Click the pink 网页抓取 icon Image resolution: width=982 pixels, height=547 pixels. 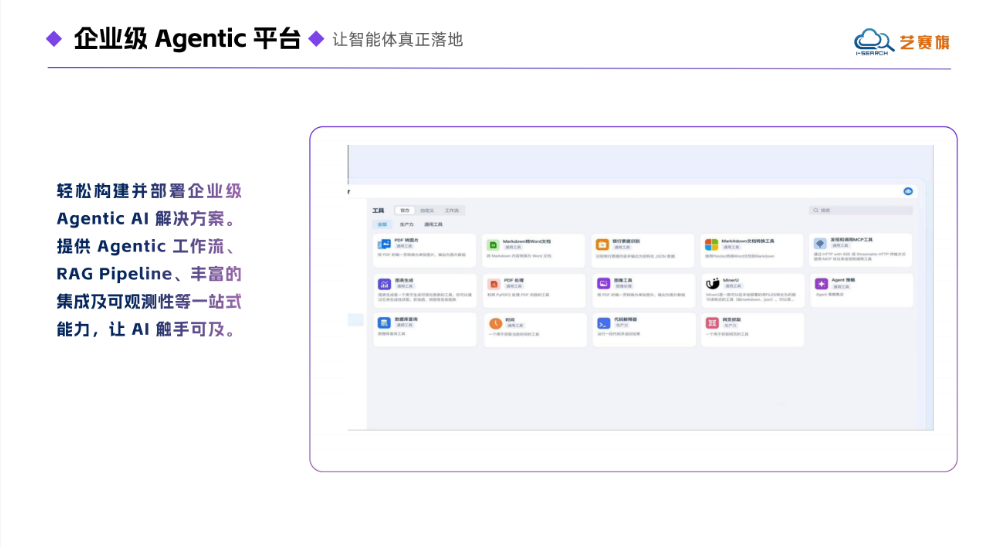(x=712, y=323)
